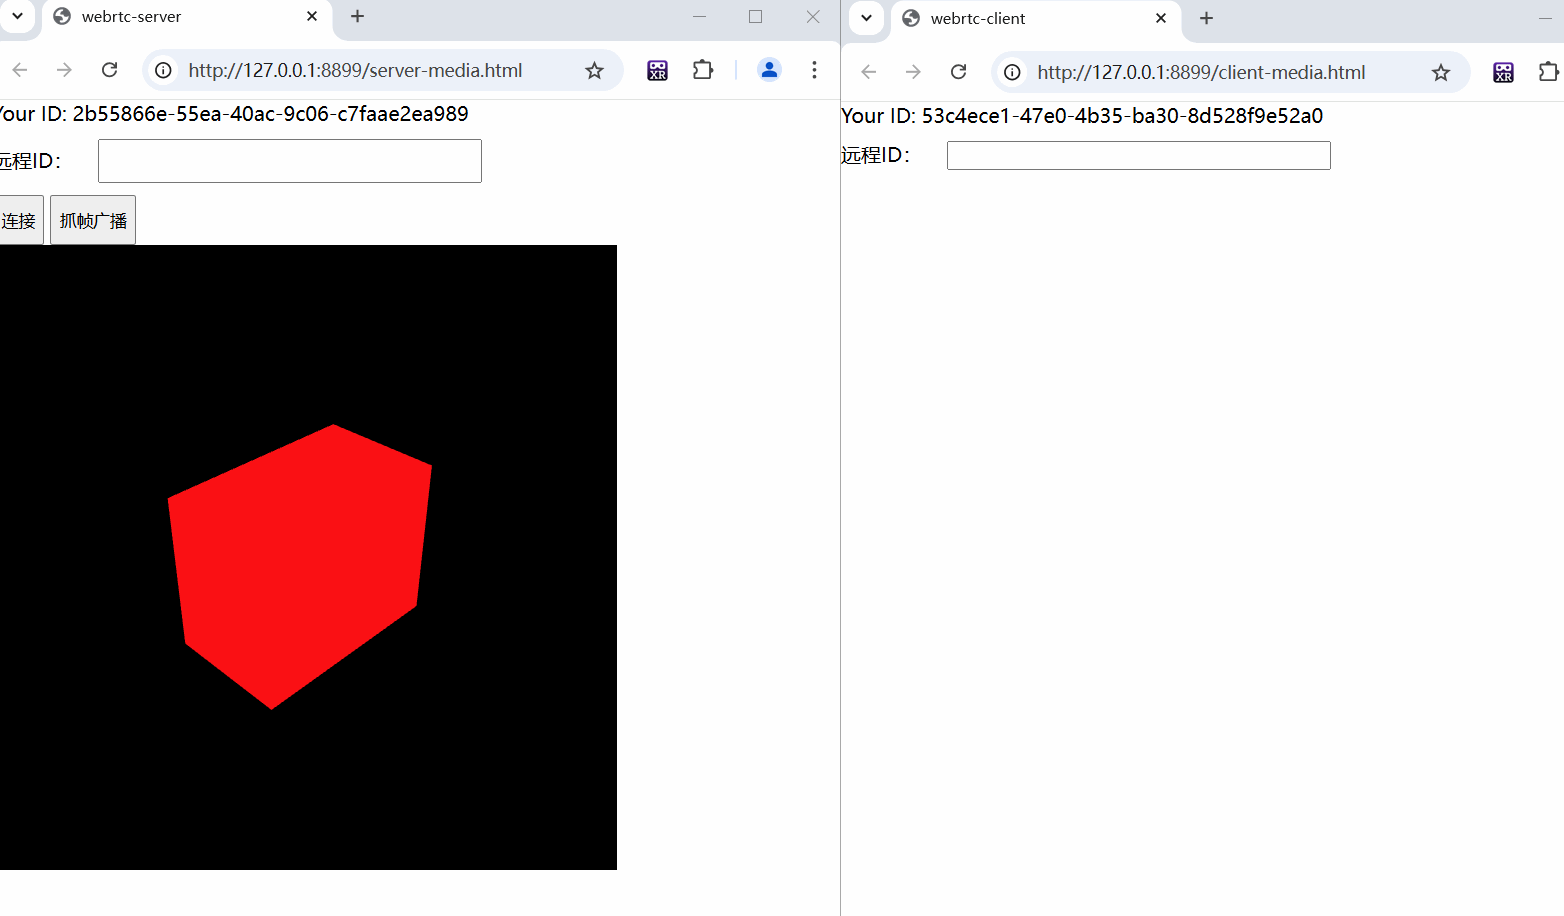Bookmark the server-media.html page
The width and height of the screenshot is (1564, 916).
594,70
